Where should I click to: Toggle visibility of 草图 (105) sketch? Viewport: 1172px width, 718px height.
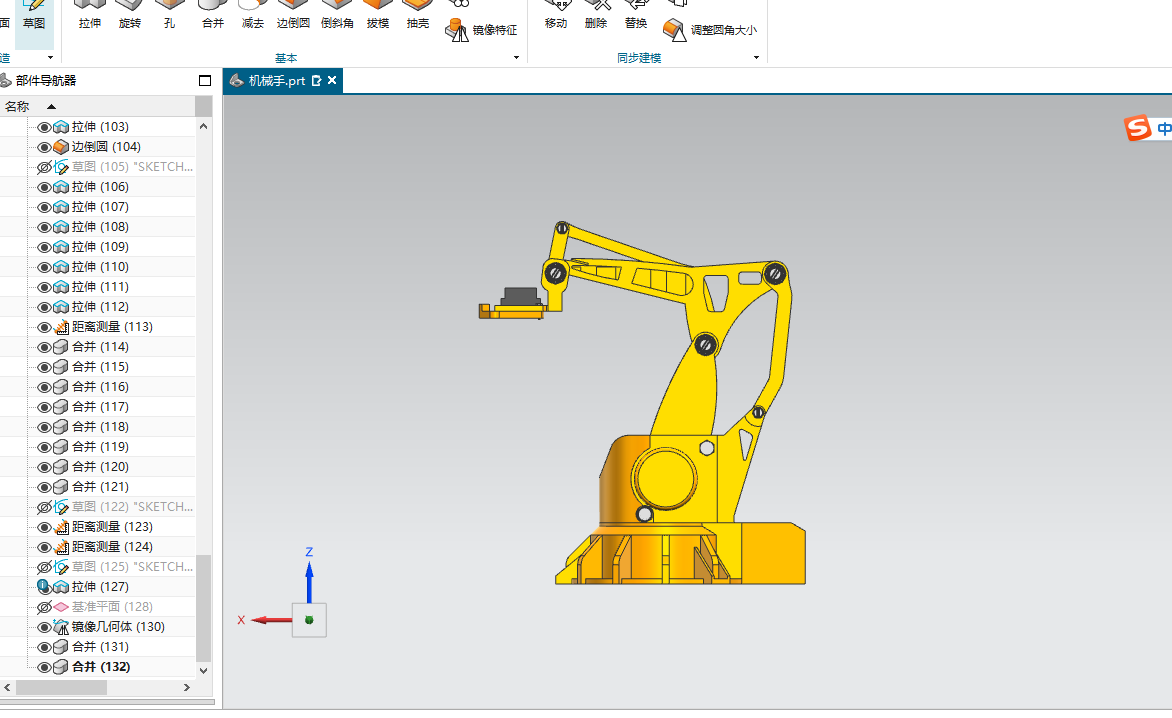pos(44,167)
